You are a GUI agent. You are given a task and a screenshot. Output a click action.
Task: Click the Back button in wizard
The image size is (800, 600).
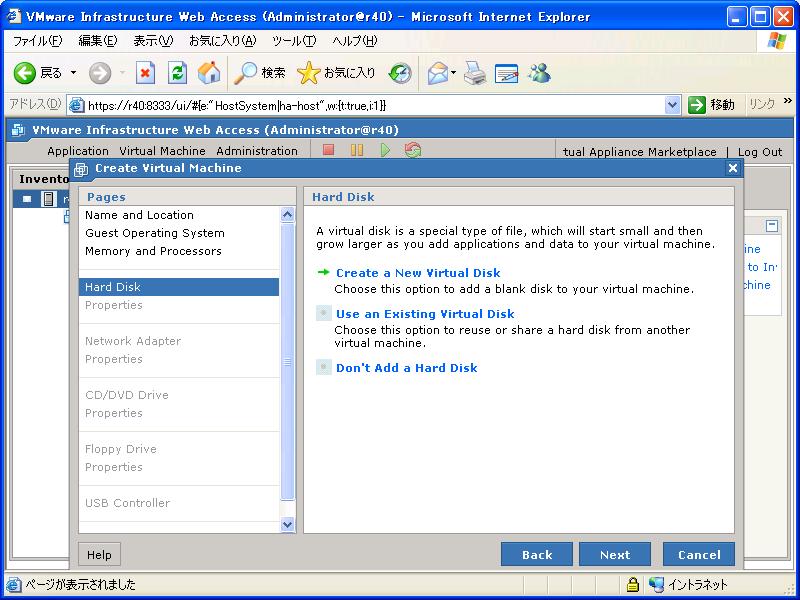tap(537, 555)
